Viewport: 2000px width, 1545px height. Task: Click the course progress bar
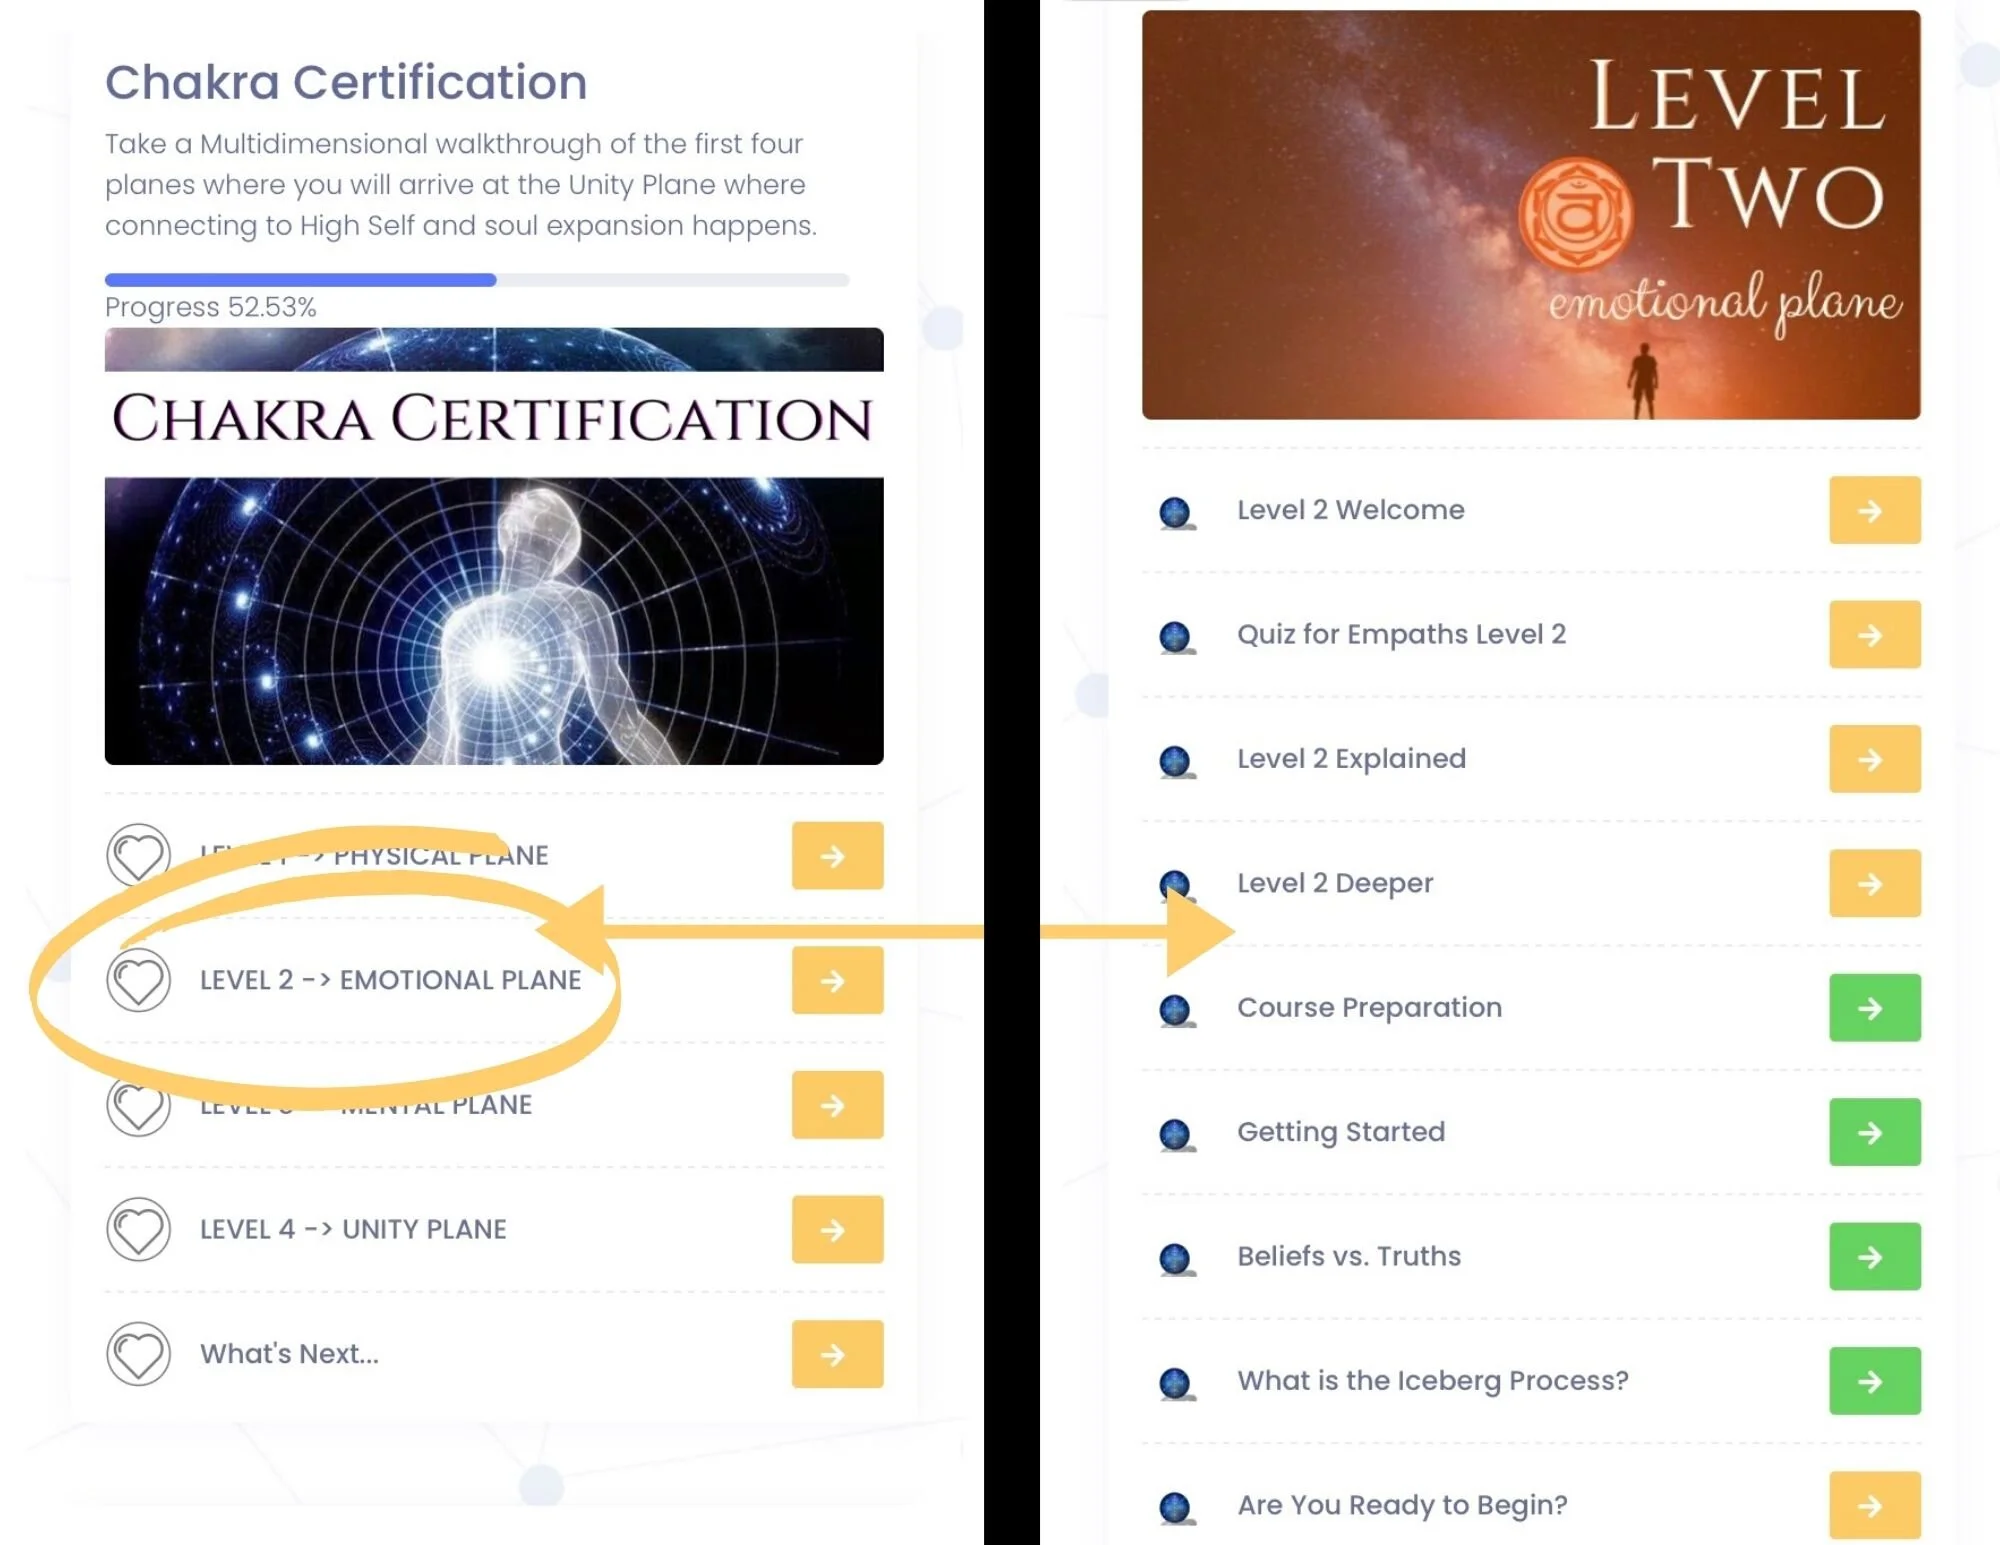(476, 280)
